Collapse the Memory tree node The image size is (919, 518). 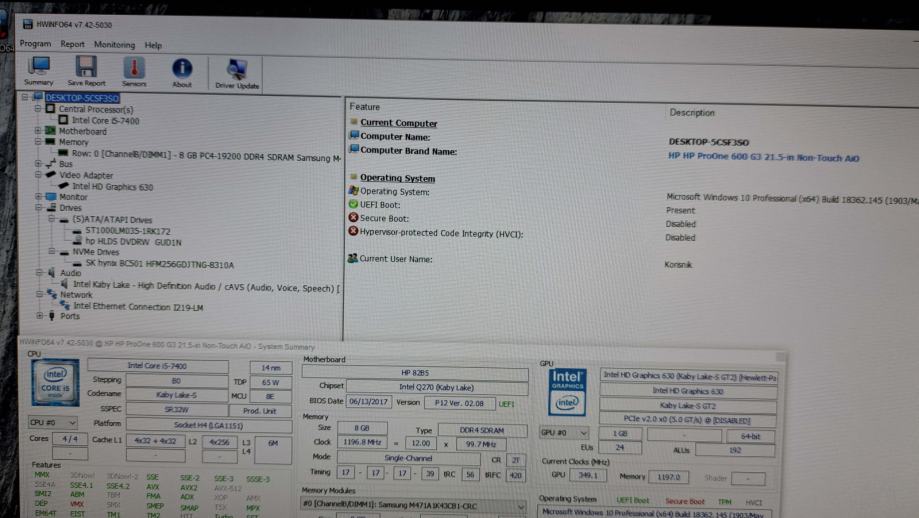(38, 141)
